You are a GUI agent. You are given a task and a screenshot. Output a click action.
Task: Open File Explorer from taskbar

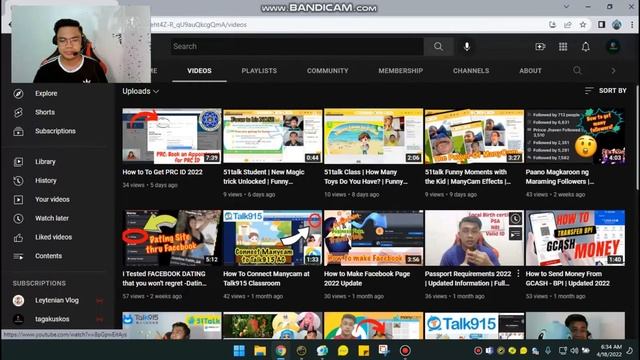[260, 351]
